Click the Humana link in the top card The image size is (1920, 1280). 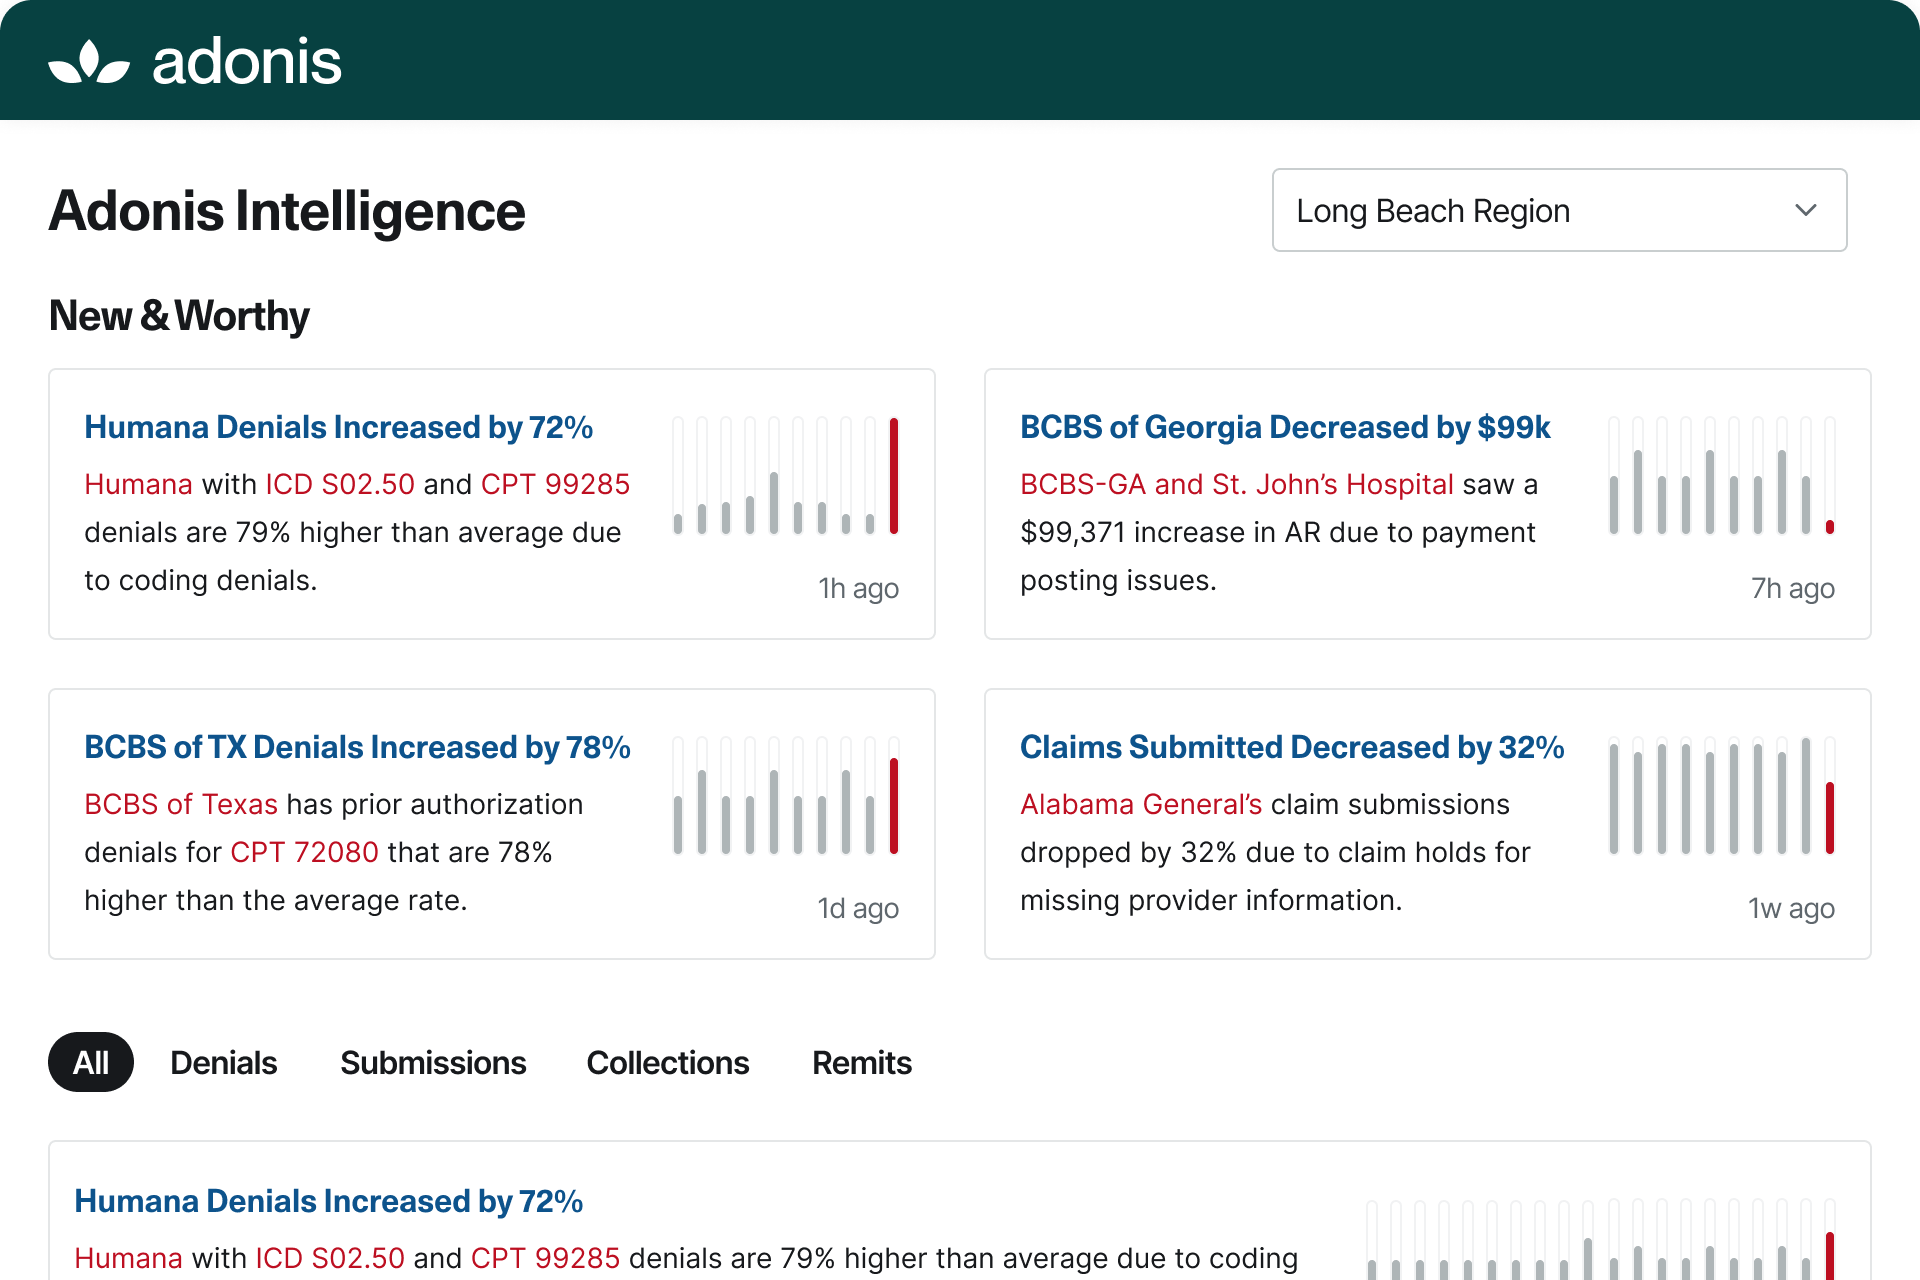pos(138,484)
